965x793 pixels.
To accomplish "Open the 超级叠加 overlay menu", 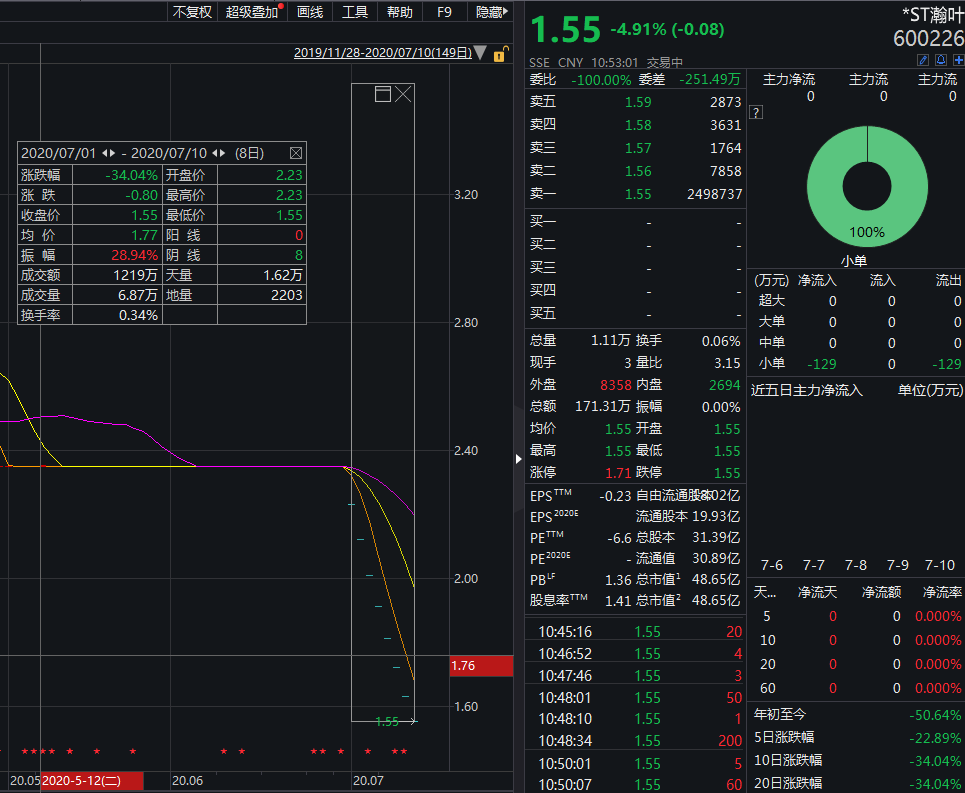I will coord(252,12).
